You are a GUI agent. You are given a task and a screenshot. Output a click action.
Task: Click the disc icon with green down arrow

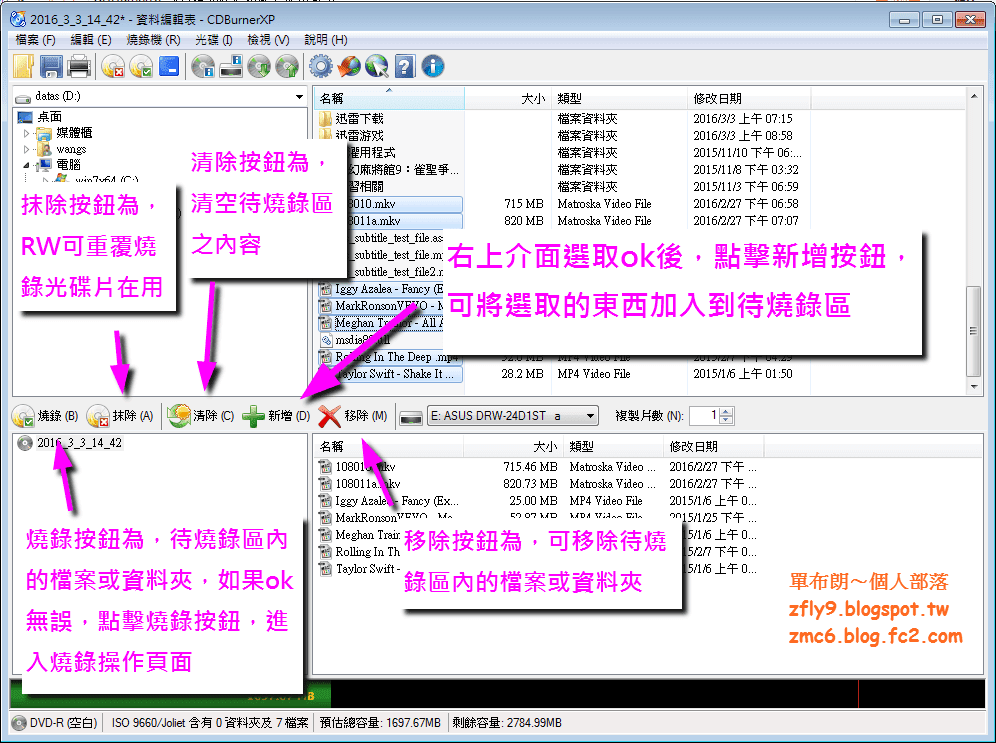click(259, 66)
